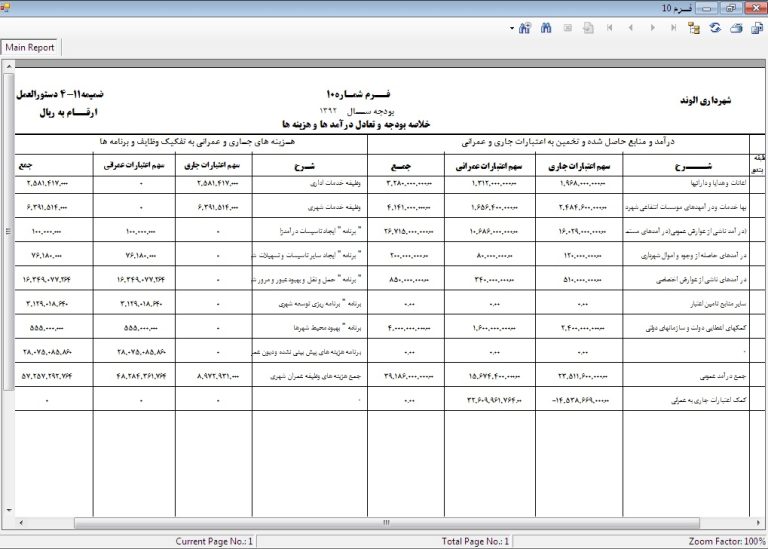Expand the zoom dropdown arrow in the toolbar
The image size is (768, 549).
coord(511,29)
